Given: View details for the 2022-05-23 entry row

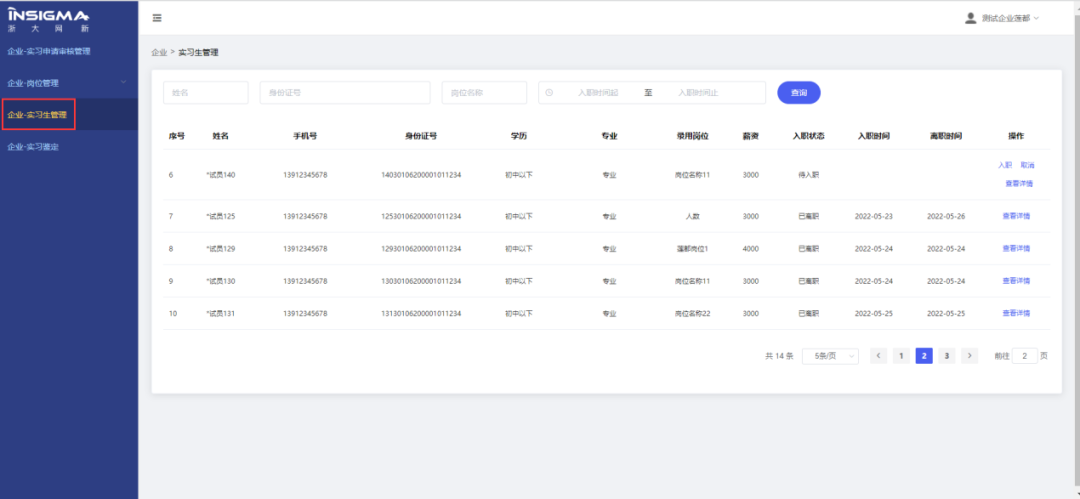Looking at the screenshot, I should [x=1016, y=216].
